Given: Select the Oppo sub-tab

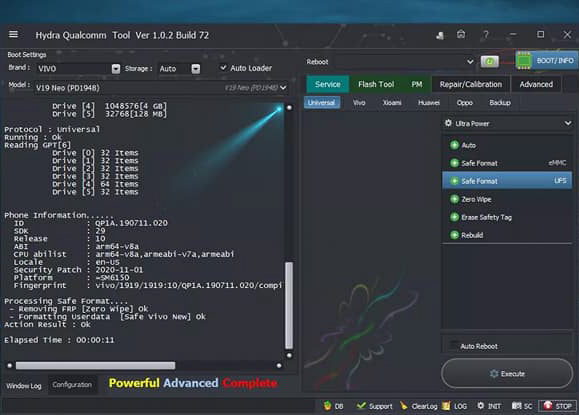Looking at the screenshot, I should point(465,103).
